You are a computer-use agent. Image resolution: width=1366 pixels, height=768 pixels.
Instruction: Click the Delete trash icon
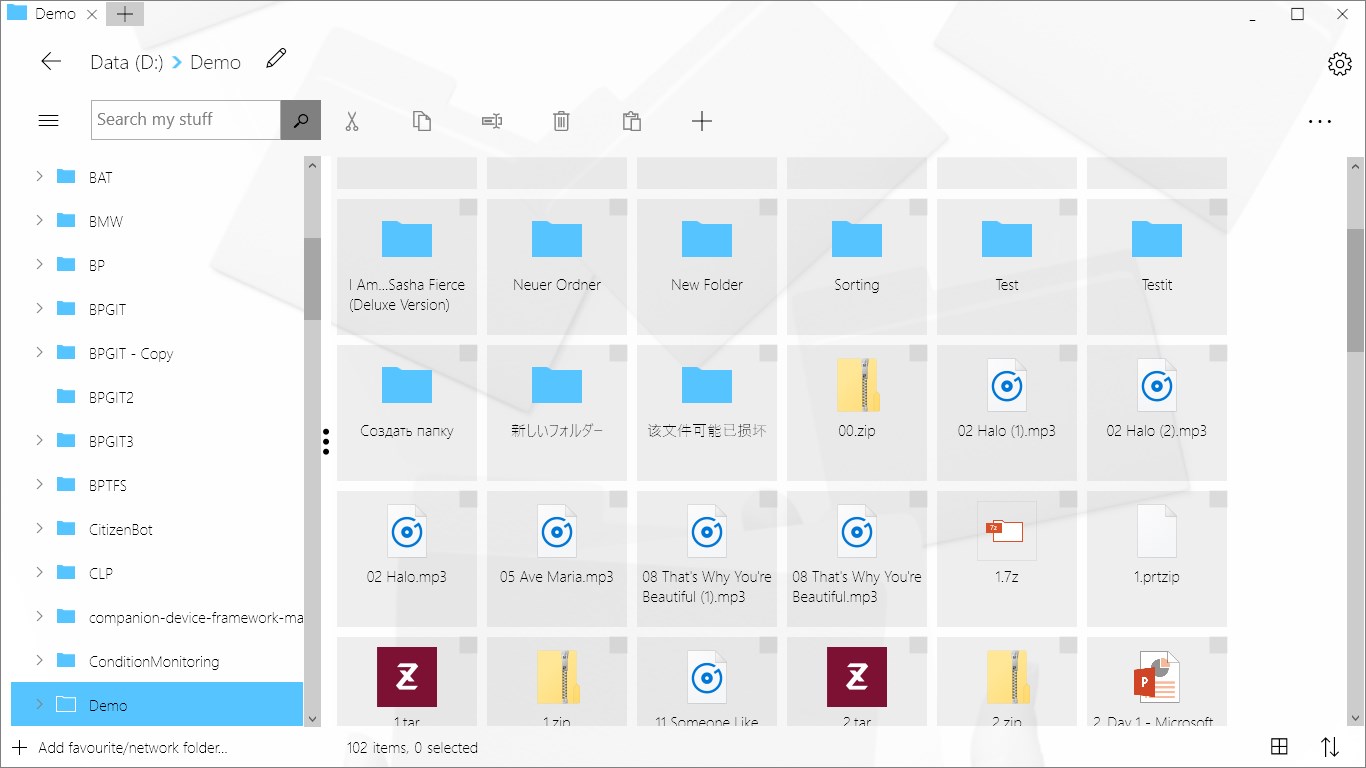[x=561, y=120]
